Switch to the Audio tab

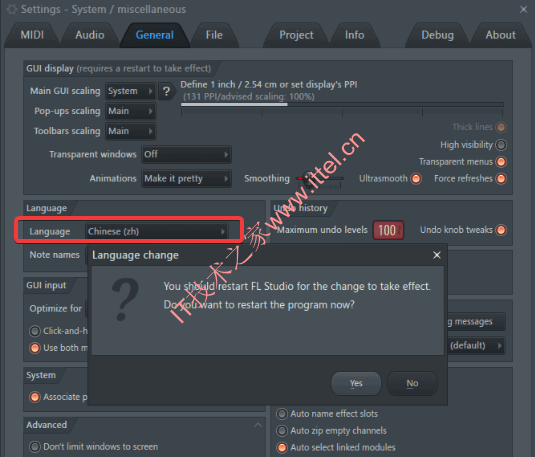[90, 35]
